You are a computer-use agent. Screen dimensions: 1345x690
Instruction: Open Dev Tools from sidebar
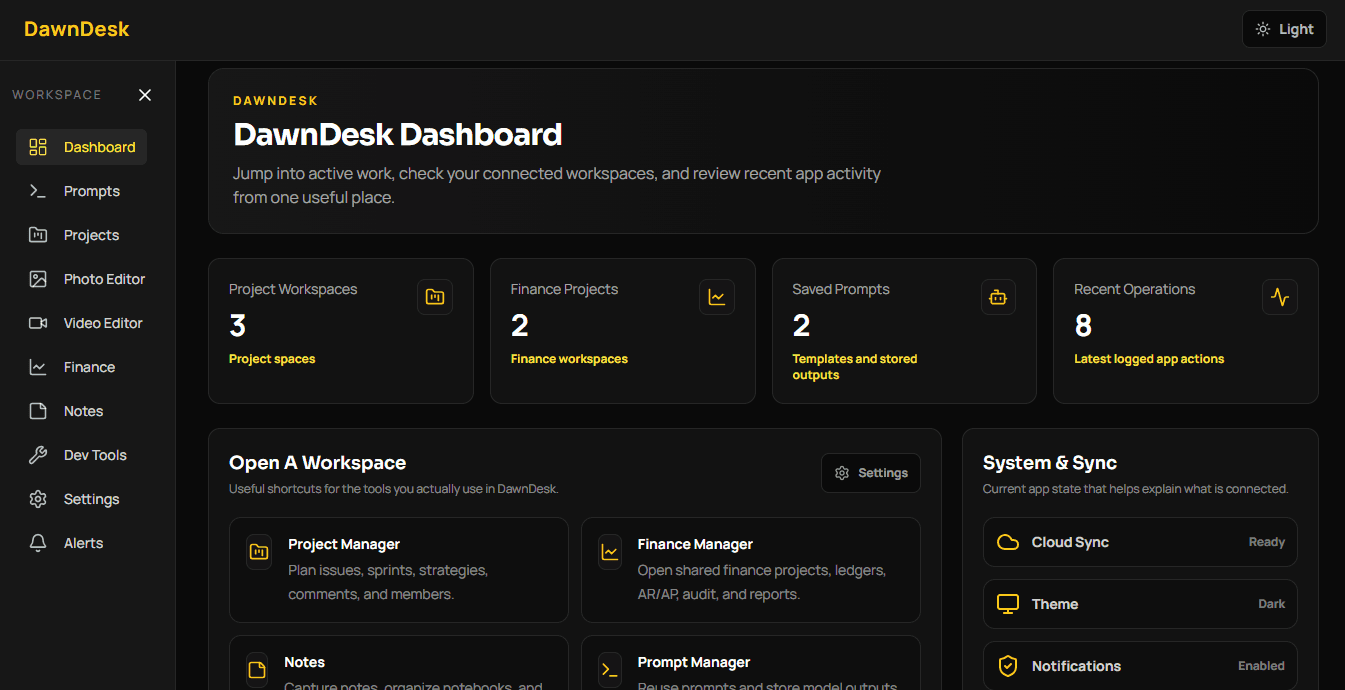coord(81,455)
